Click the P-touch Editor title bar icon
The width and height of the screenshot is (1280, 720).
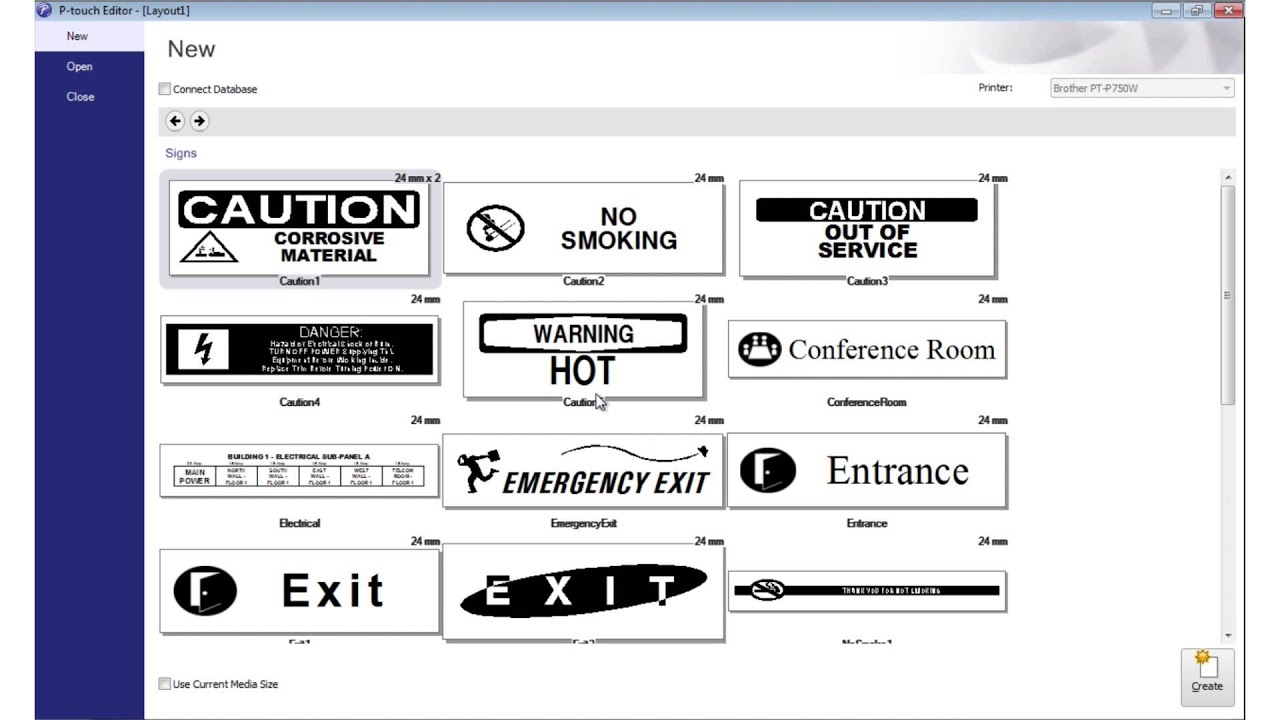(43, 10)
